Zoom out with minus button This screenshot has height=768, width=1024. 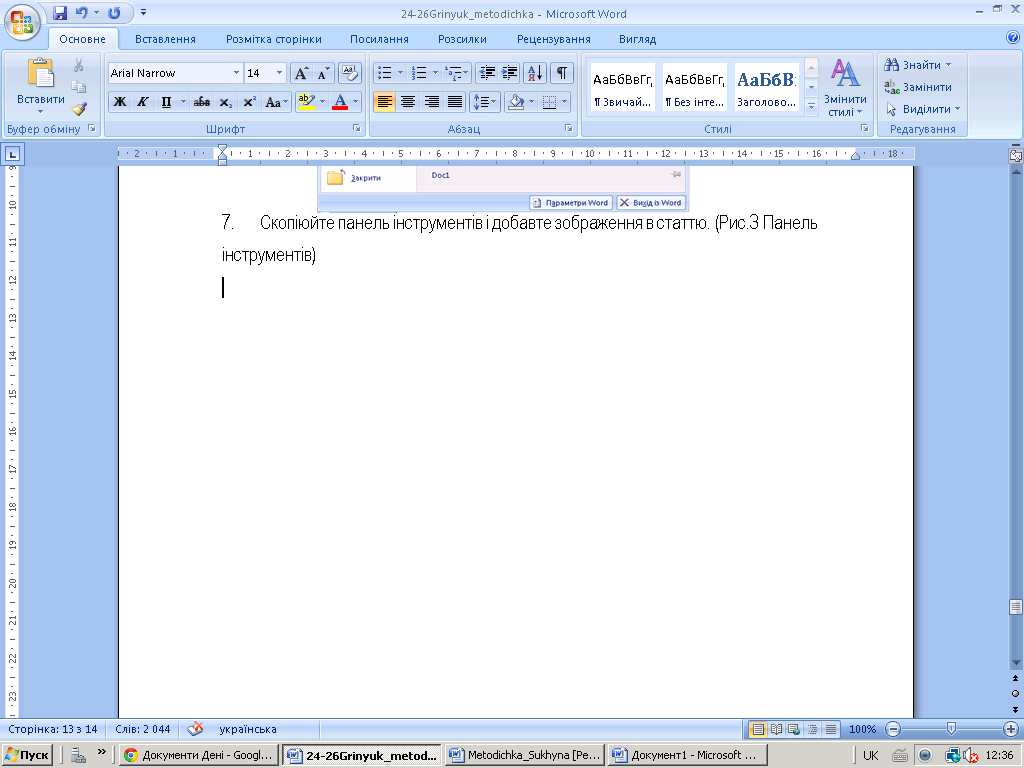click(x=893, y=729)
